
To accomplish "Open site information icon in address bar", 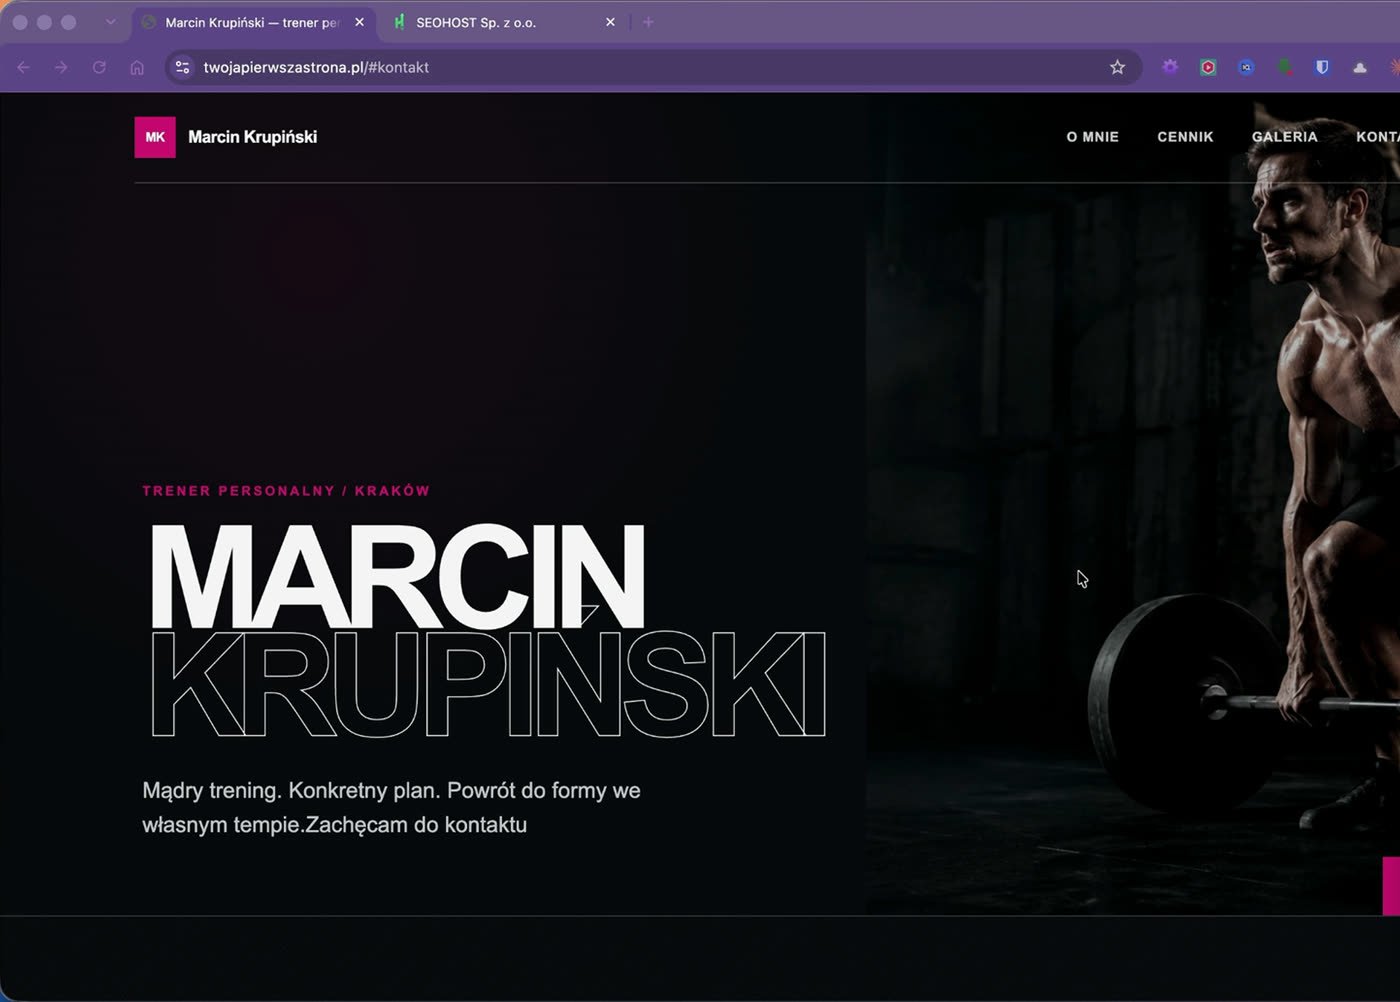I will 182,67.
